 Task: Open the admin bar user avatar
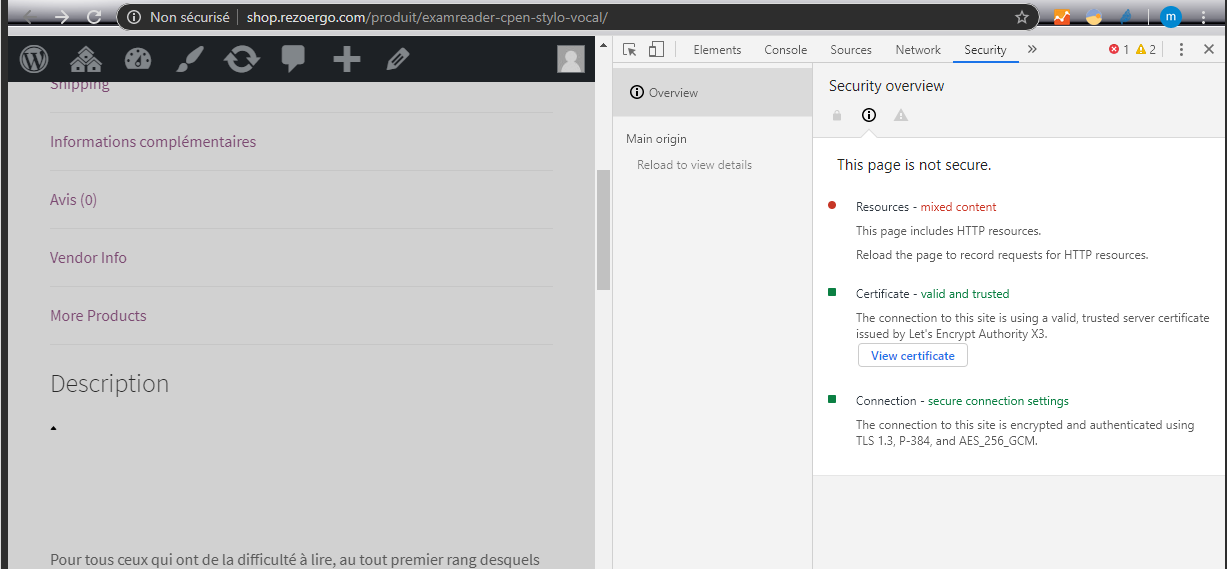coord(571,60)
